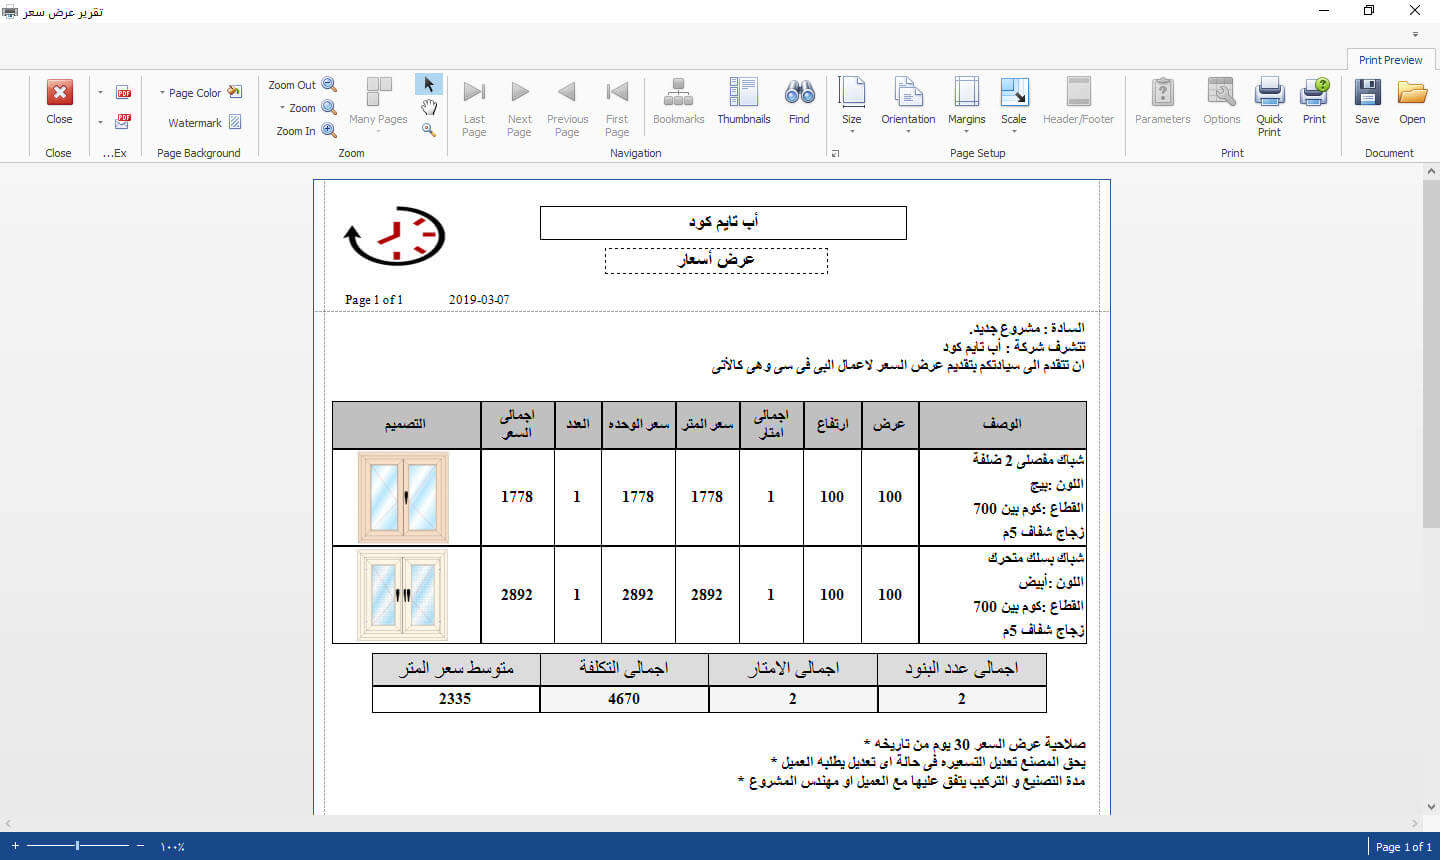Viewport: 1440px width, 860px height.
Task: Select the Print Preview ribbon tab
Action: click(1390, 60)
